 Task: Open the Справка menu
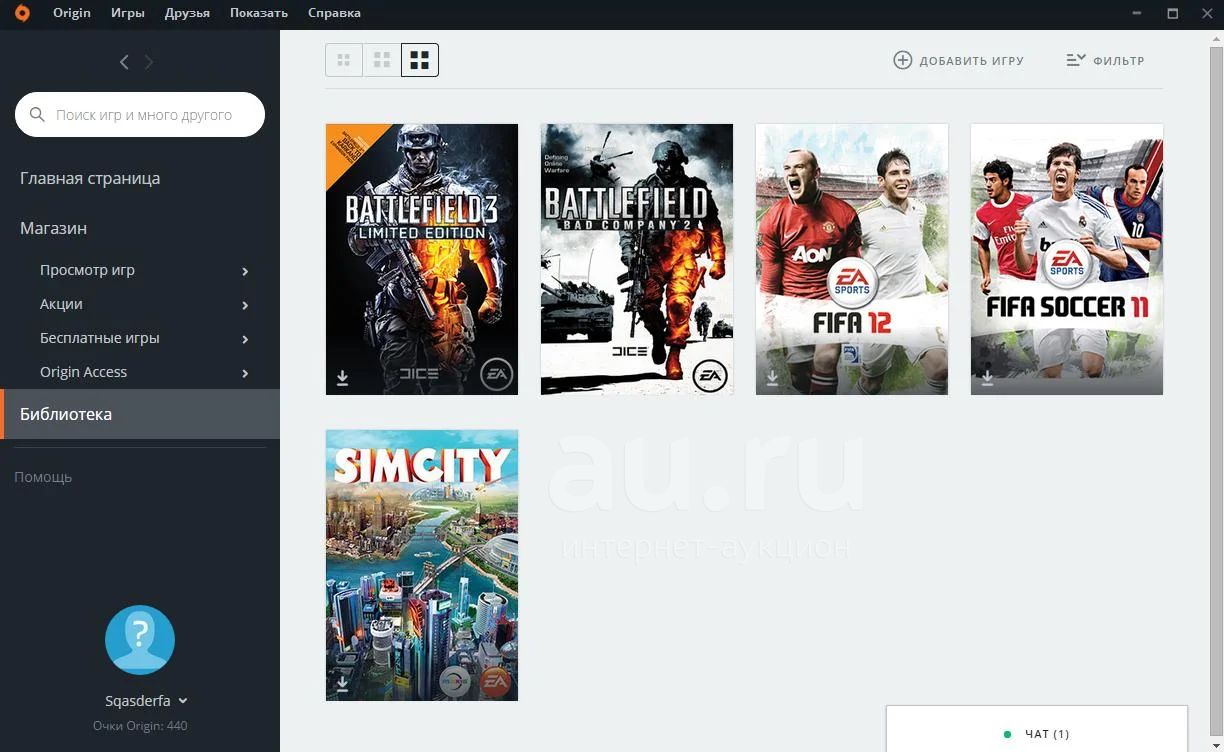[x=334, y=13]
